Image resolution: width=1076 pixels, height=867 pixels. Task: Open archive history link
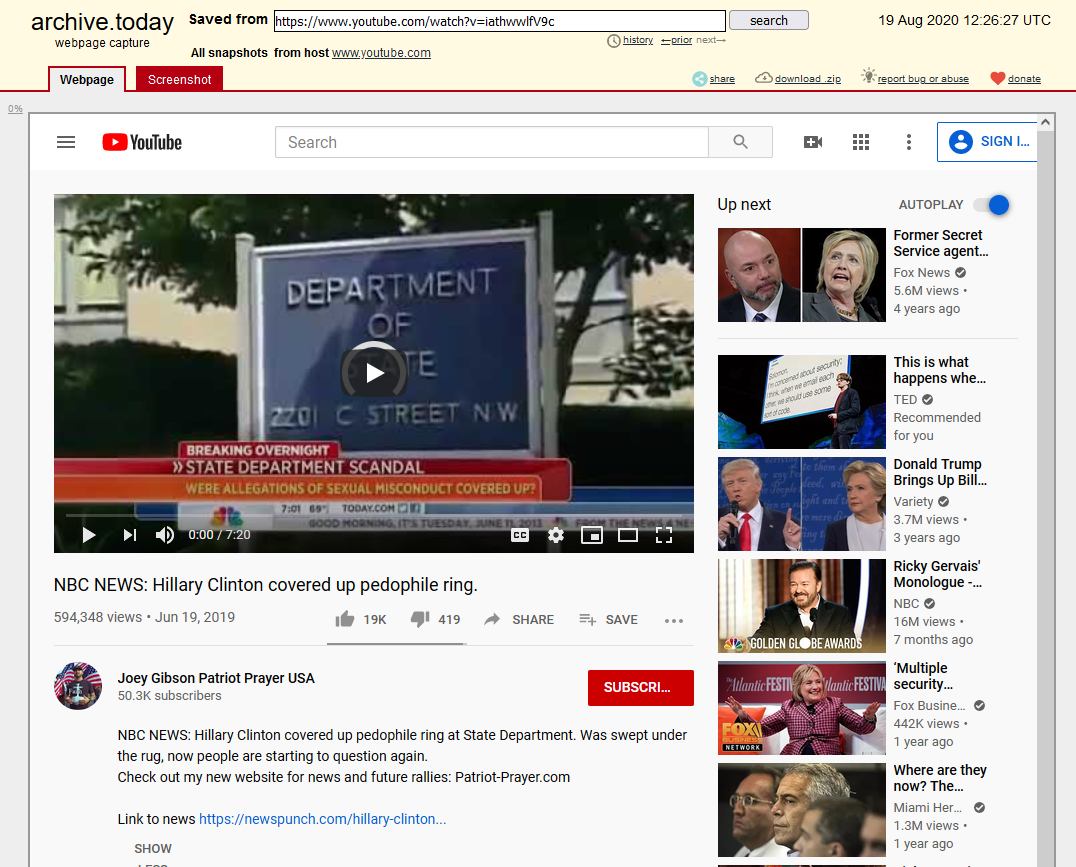point(638,40)
